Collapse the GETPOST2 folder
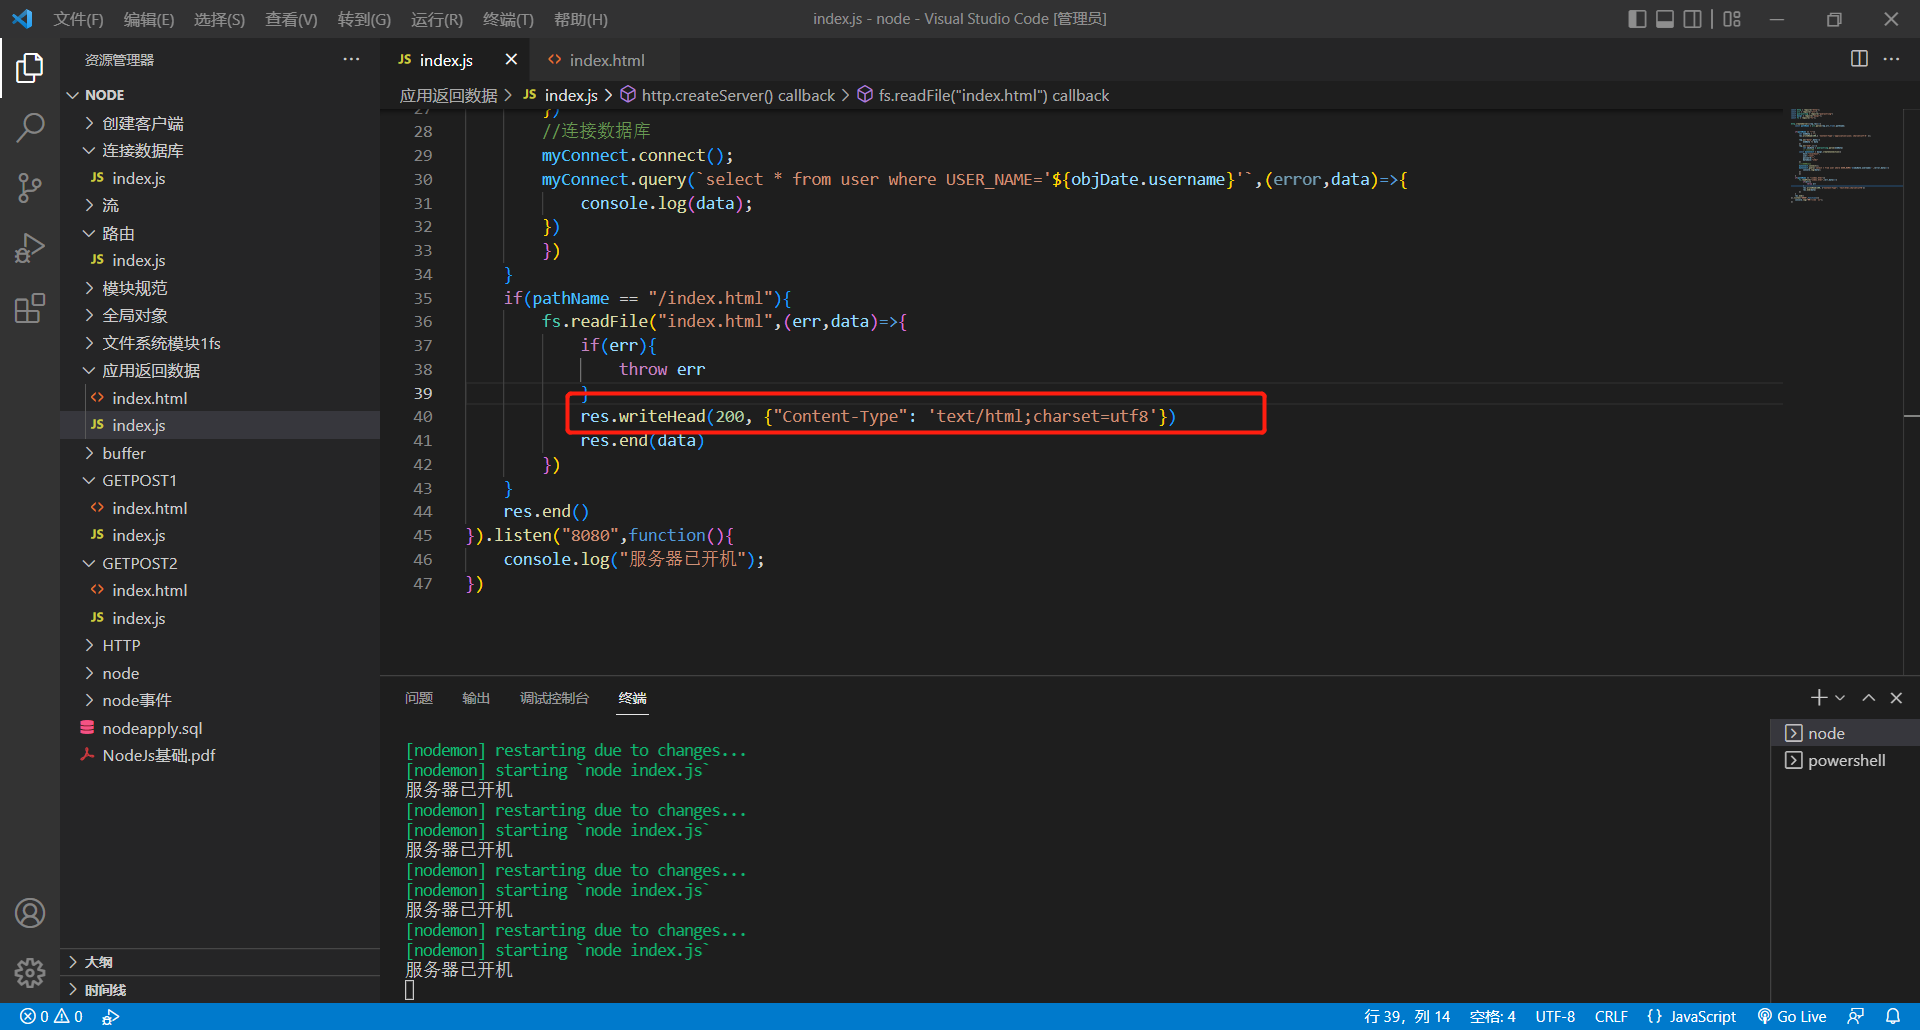The height and width of the screenshot is (1030, 1920). [220, 563]
